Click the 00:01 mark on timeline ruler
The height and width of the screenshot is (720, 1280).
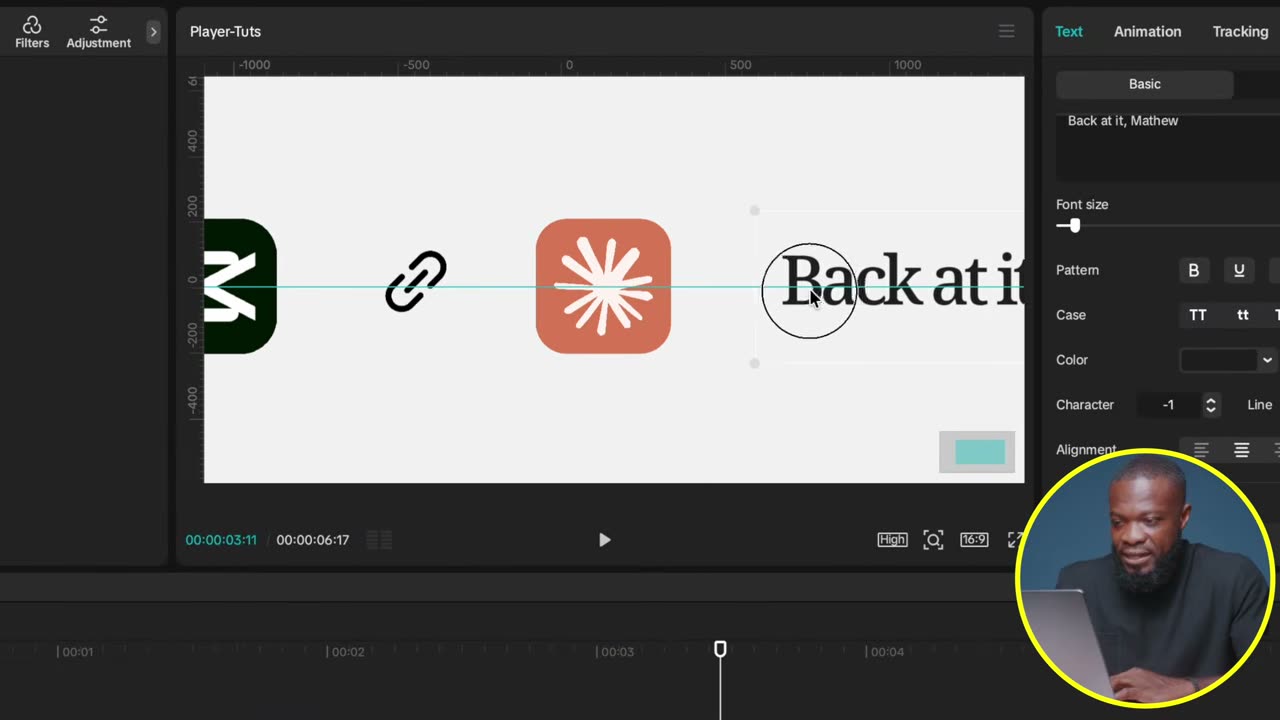tap(76, 652)
